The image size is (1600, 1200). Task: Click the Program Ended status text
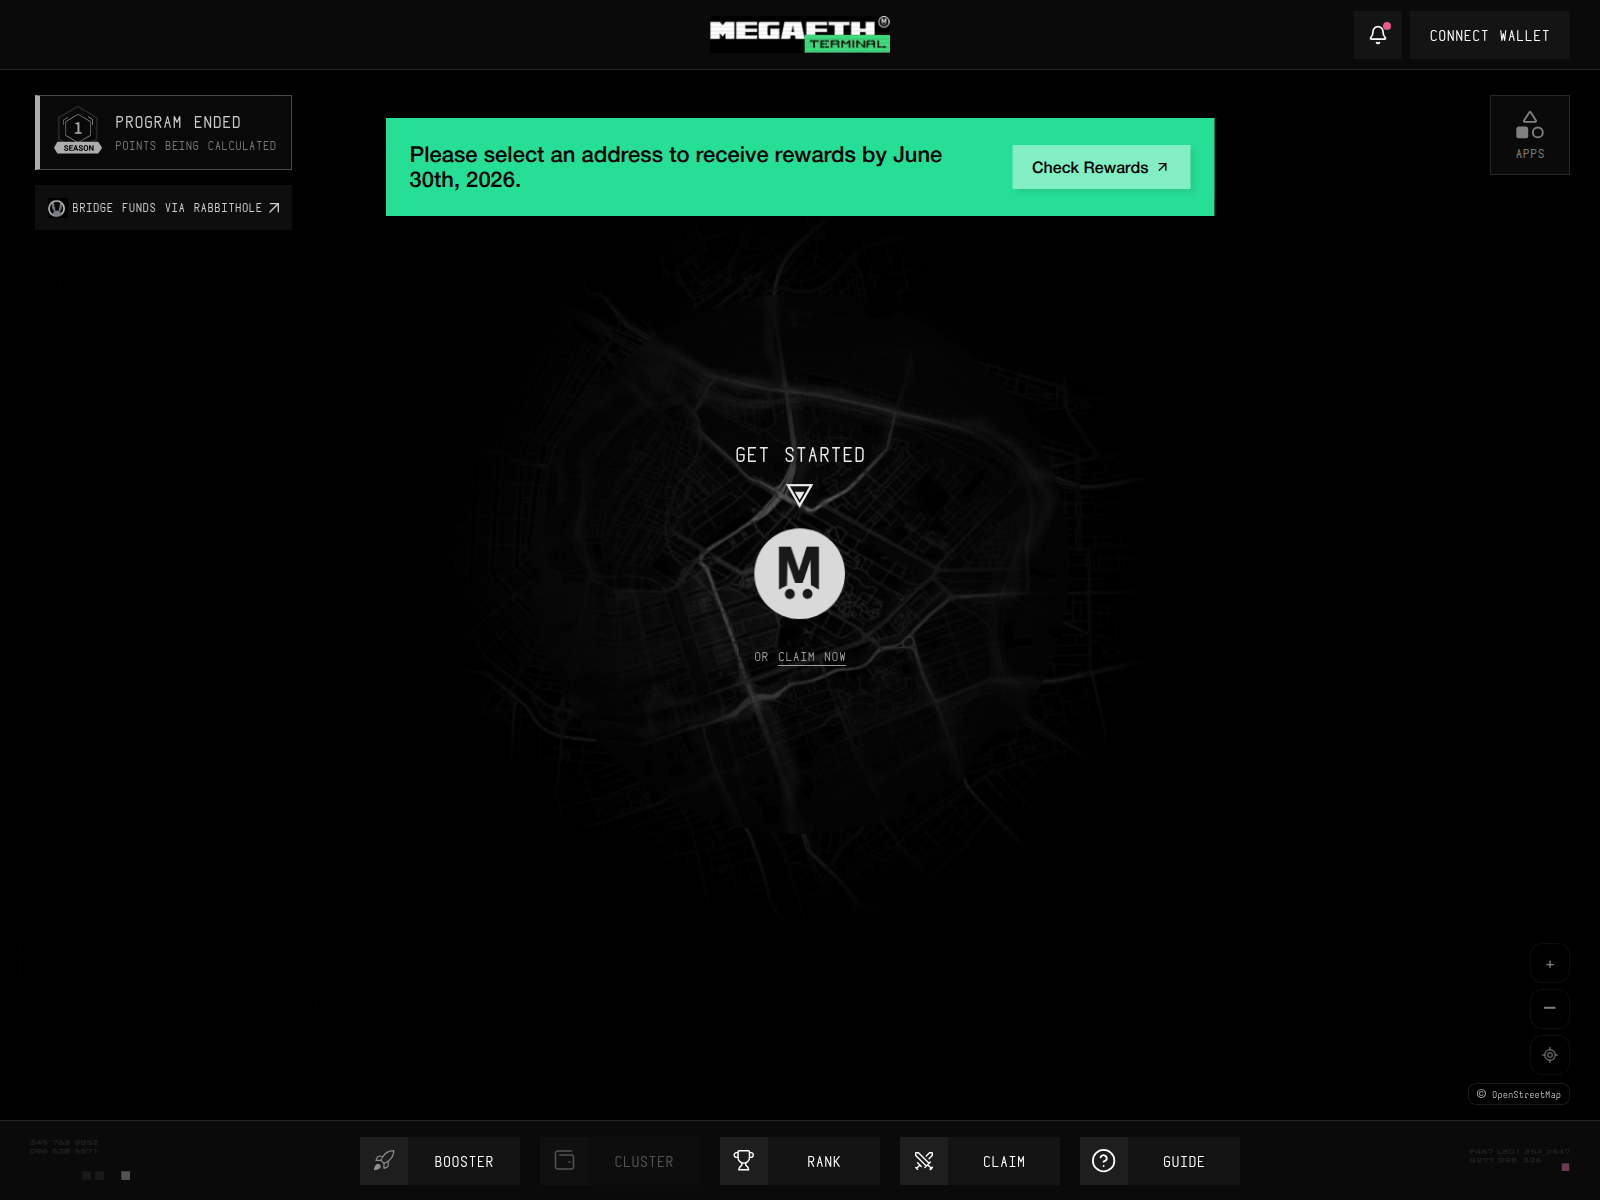pyautogui.click(x=178, y=122)
